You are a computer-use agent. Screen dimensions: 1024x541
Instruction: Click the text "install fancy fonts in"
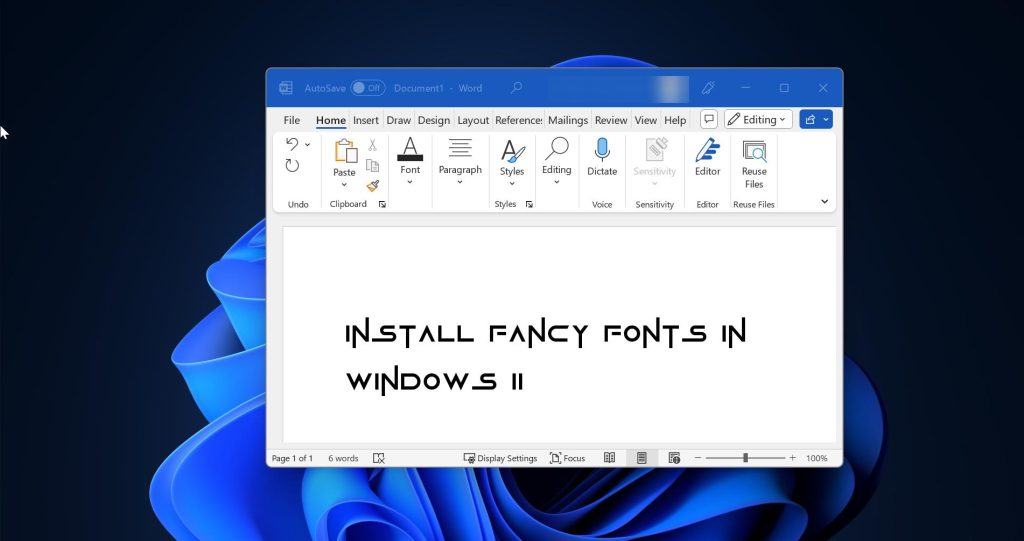point(545,333)
